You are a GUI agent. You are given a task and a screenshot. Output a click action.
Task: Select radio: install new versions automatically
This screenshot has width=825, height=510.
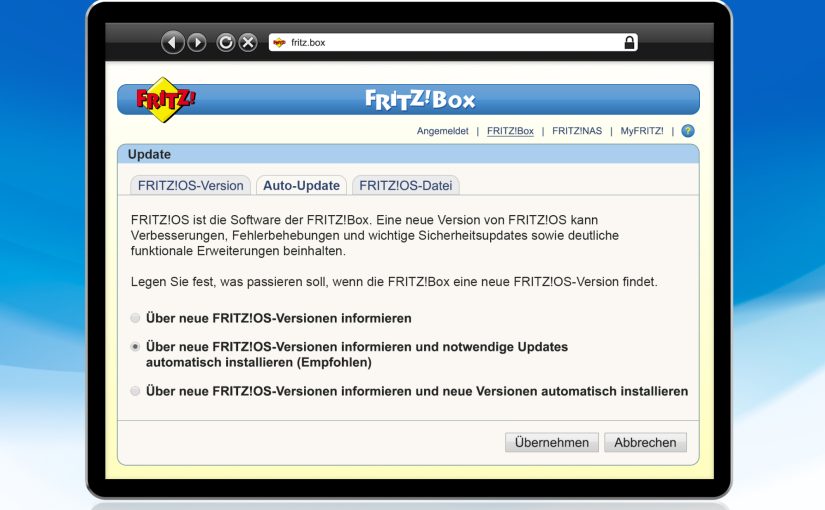click(135, 391)
